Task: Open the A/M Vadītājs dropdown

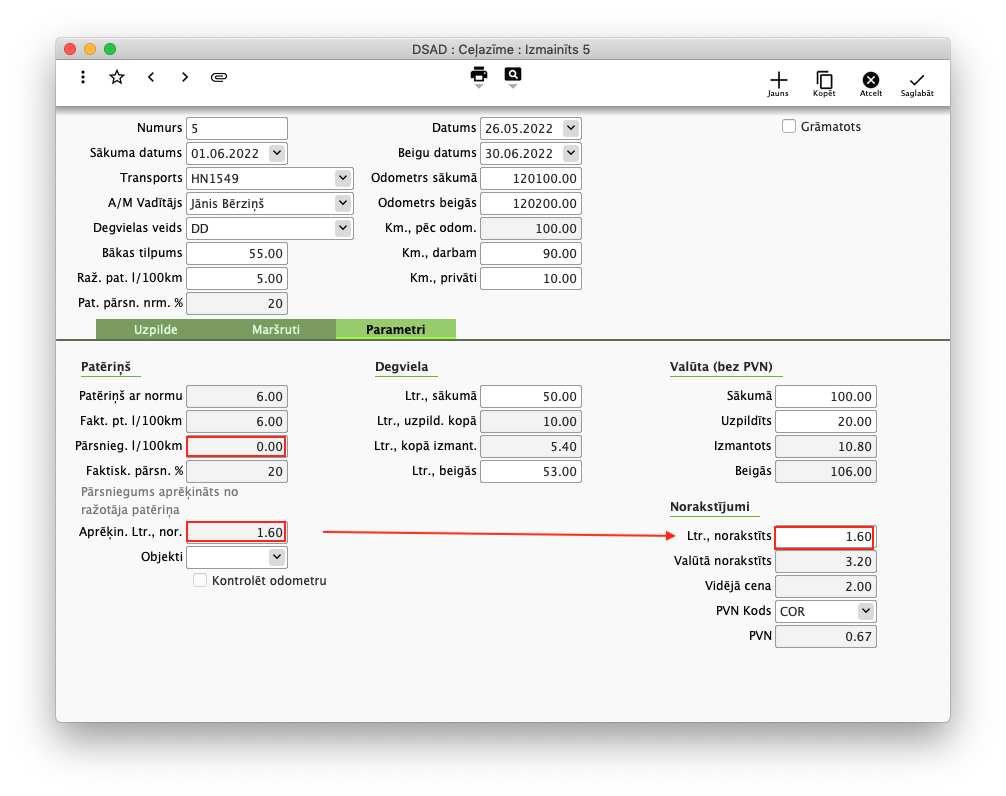Action: tap(343, 203)
